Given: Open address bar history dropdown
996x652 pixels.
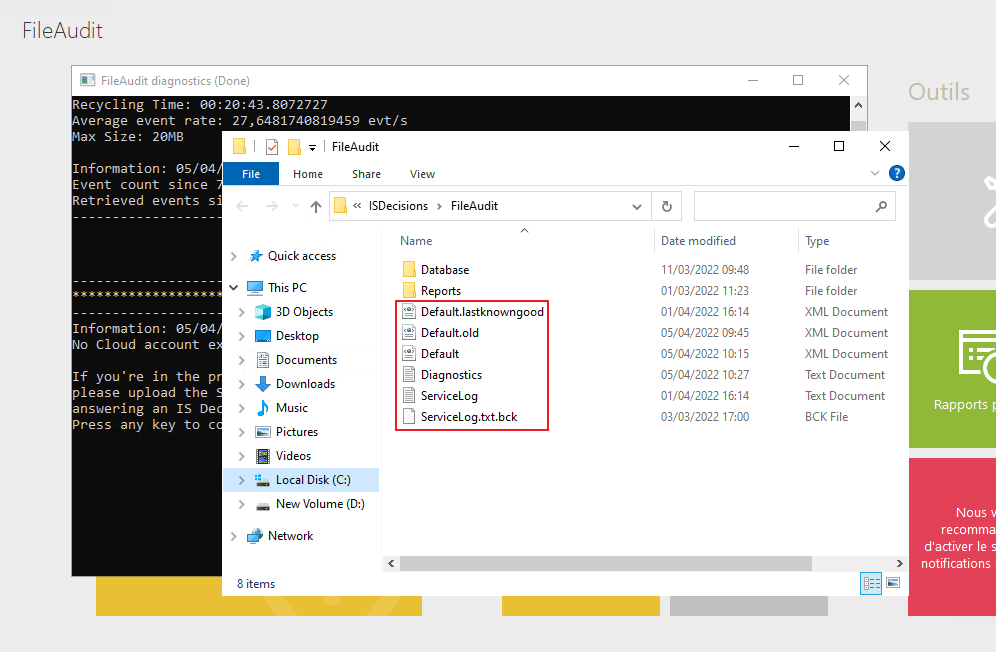Looking at the screenshot, I should tap(637, 207).
